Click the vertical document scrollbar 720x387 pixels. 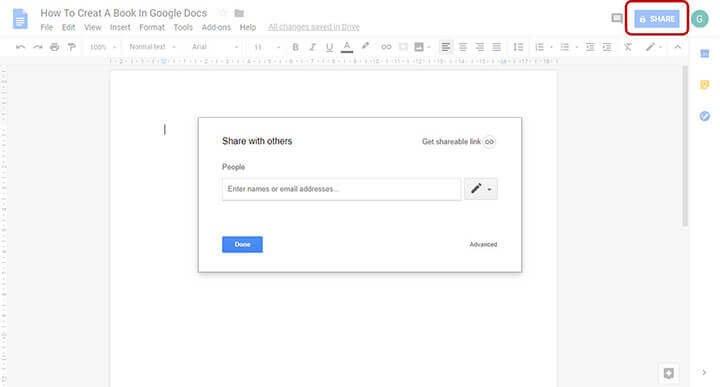685,146
